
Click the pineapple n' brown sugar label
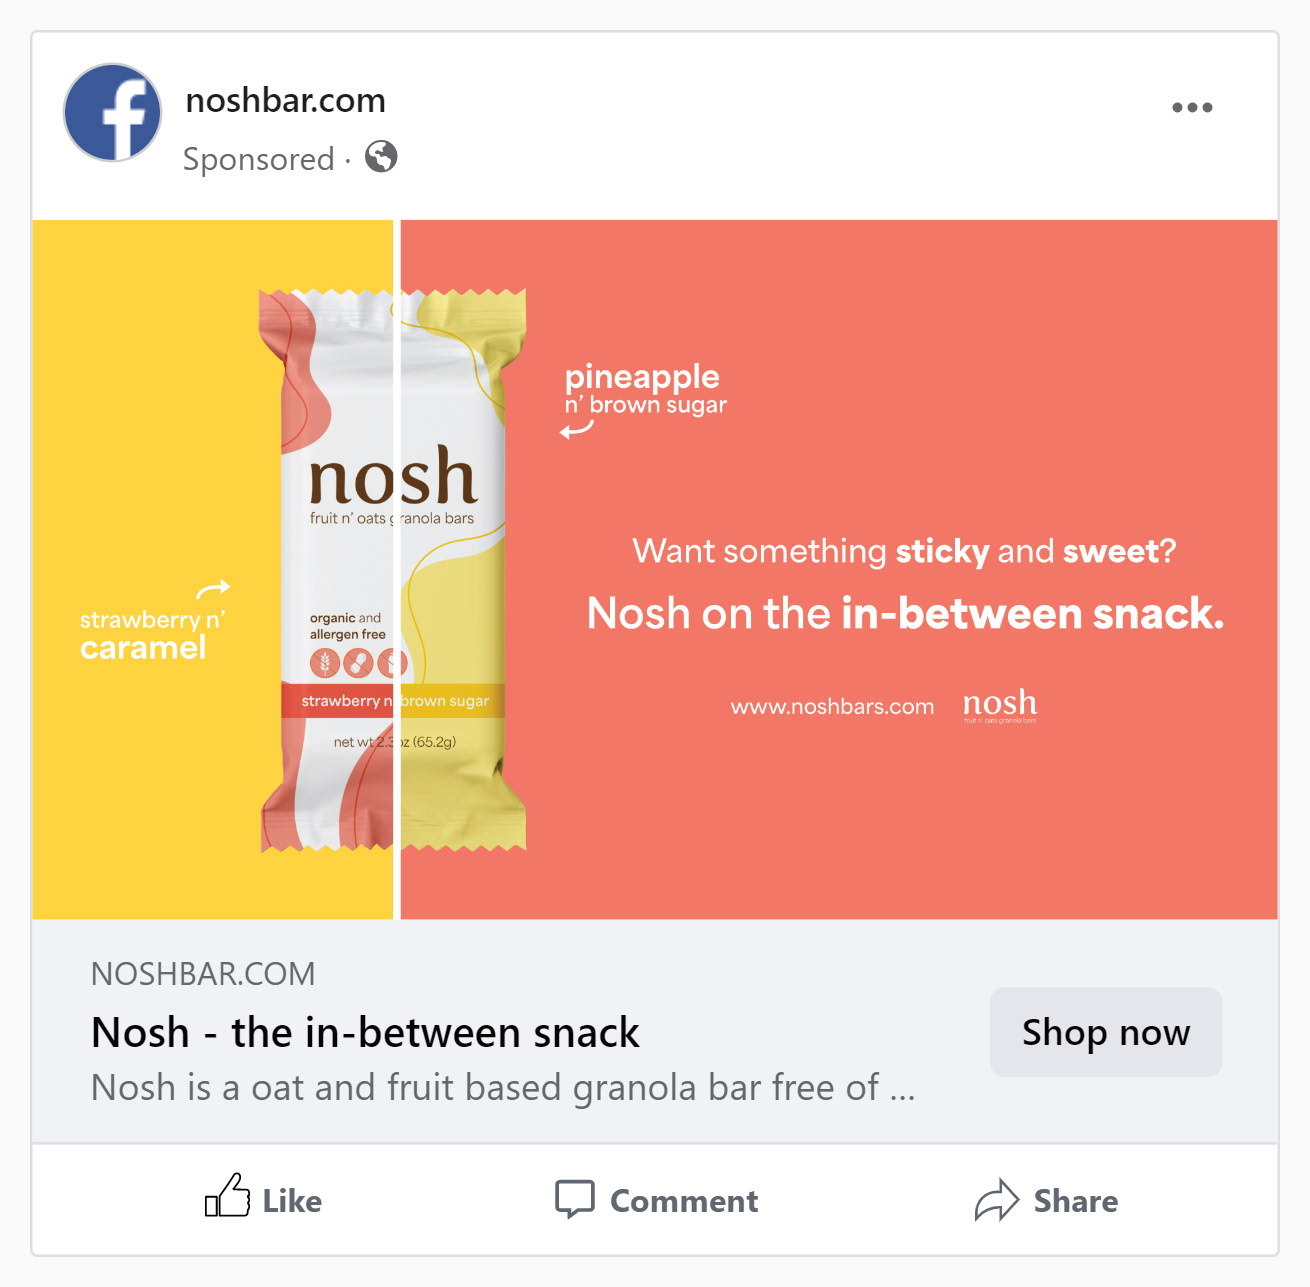pos(645,390)
